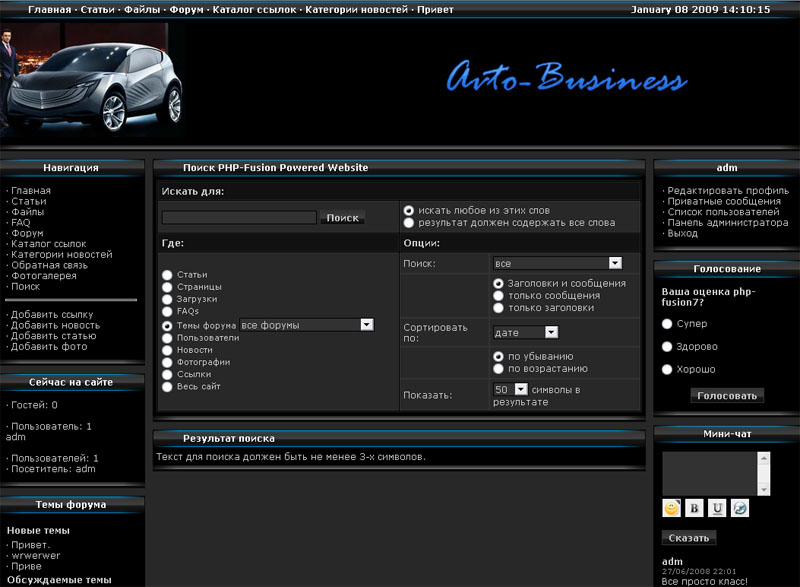Open the characters count dropdown showing 50
This screenshot has width=800, height=587.
pos(510,390)
